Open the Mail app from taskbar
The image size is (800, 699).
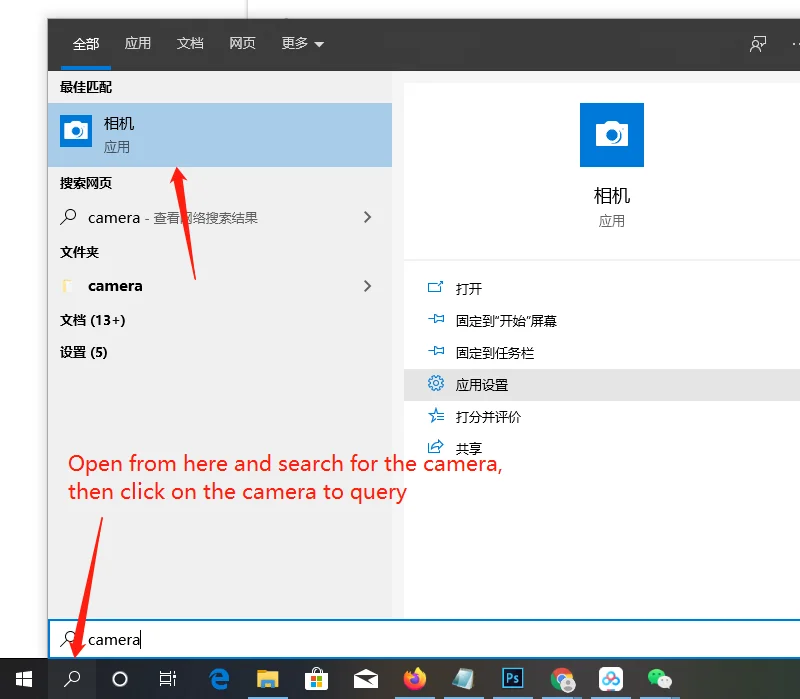365,679
